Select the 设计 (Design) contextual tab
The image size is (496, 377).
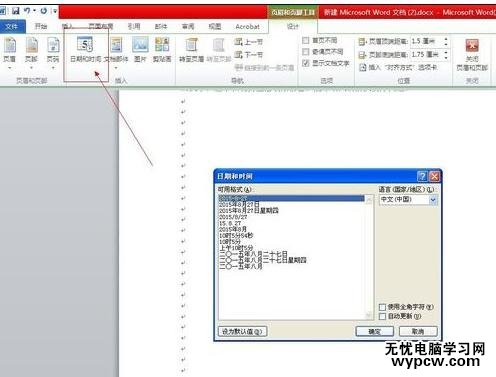293,26
